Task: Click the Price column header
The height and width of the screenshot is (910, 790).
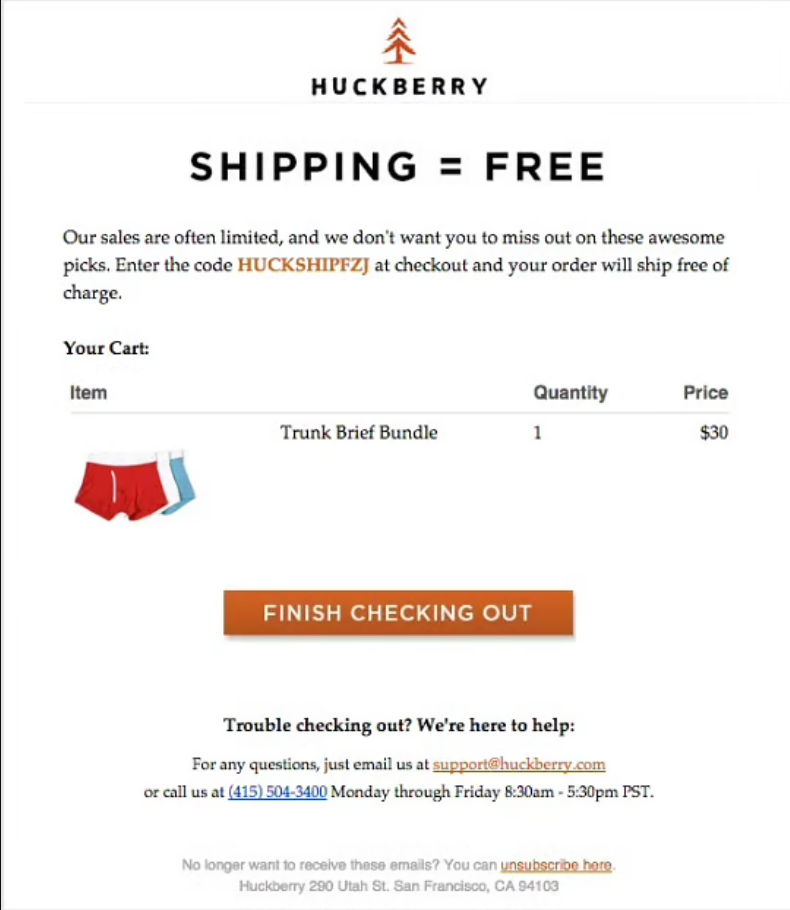Action: [x=705, y=393]
